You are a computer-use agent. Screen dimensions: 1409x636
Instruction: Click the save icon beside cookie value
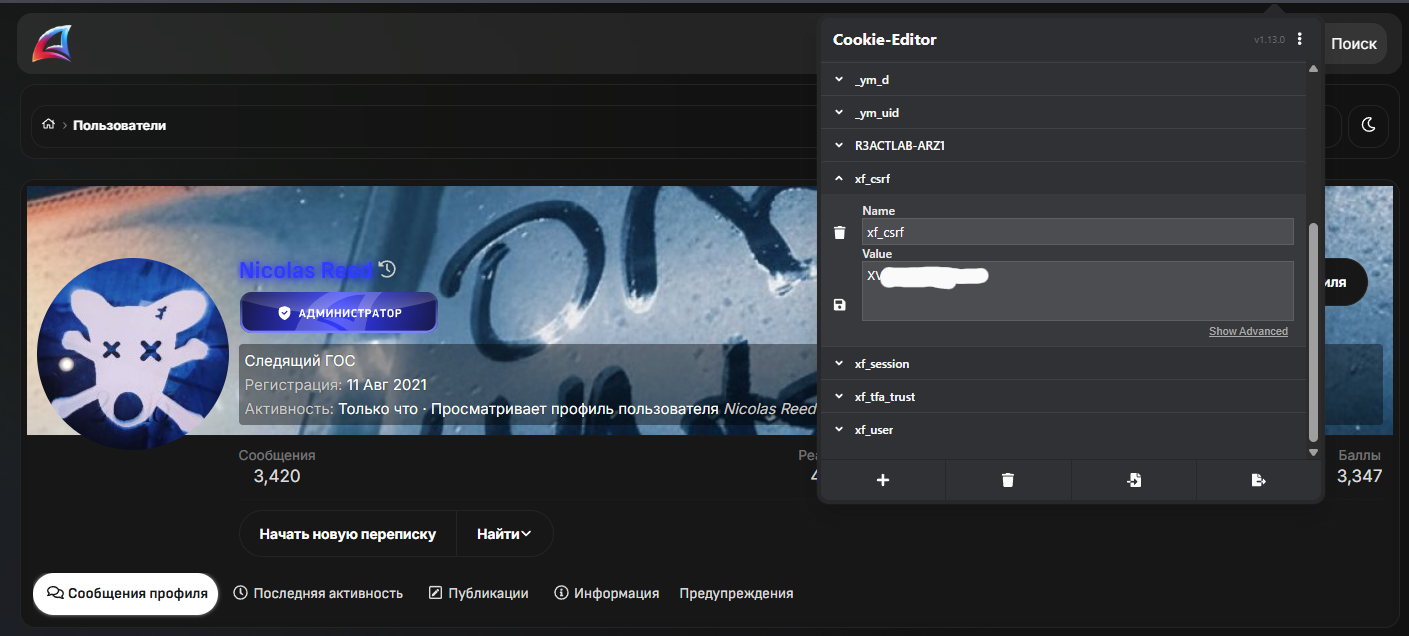click(839, 305)
